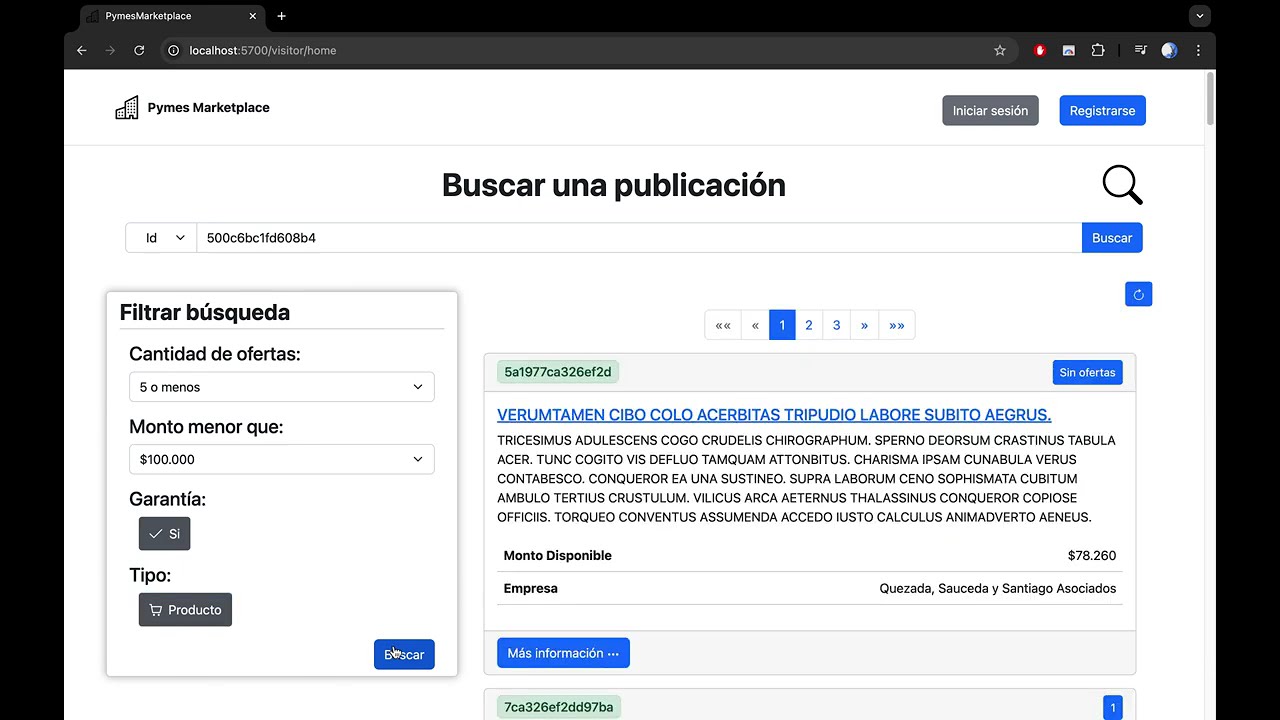Open the media control icon in toolbar
Screen dimensions: 1280x720
tap(1140, 50)
